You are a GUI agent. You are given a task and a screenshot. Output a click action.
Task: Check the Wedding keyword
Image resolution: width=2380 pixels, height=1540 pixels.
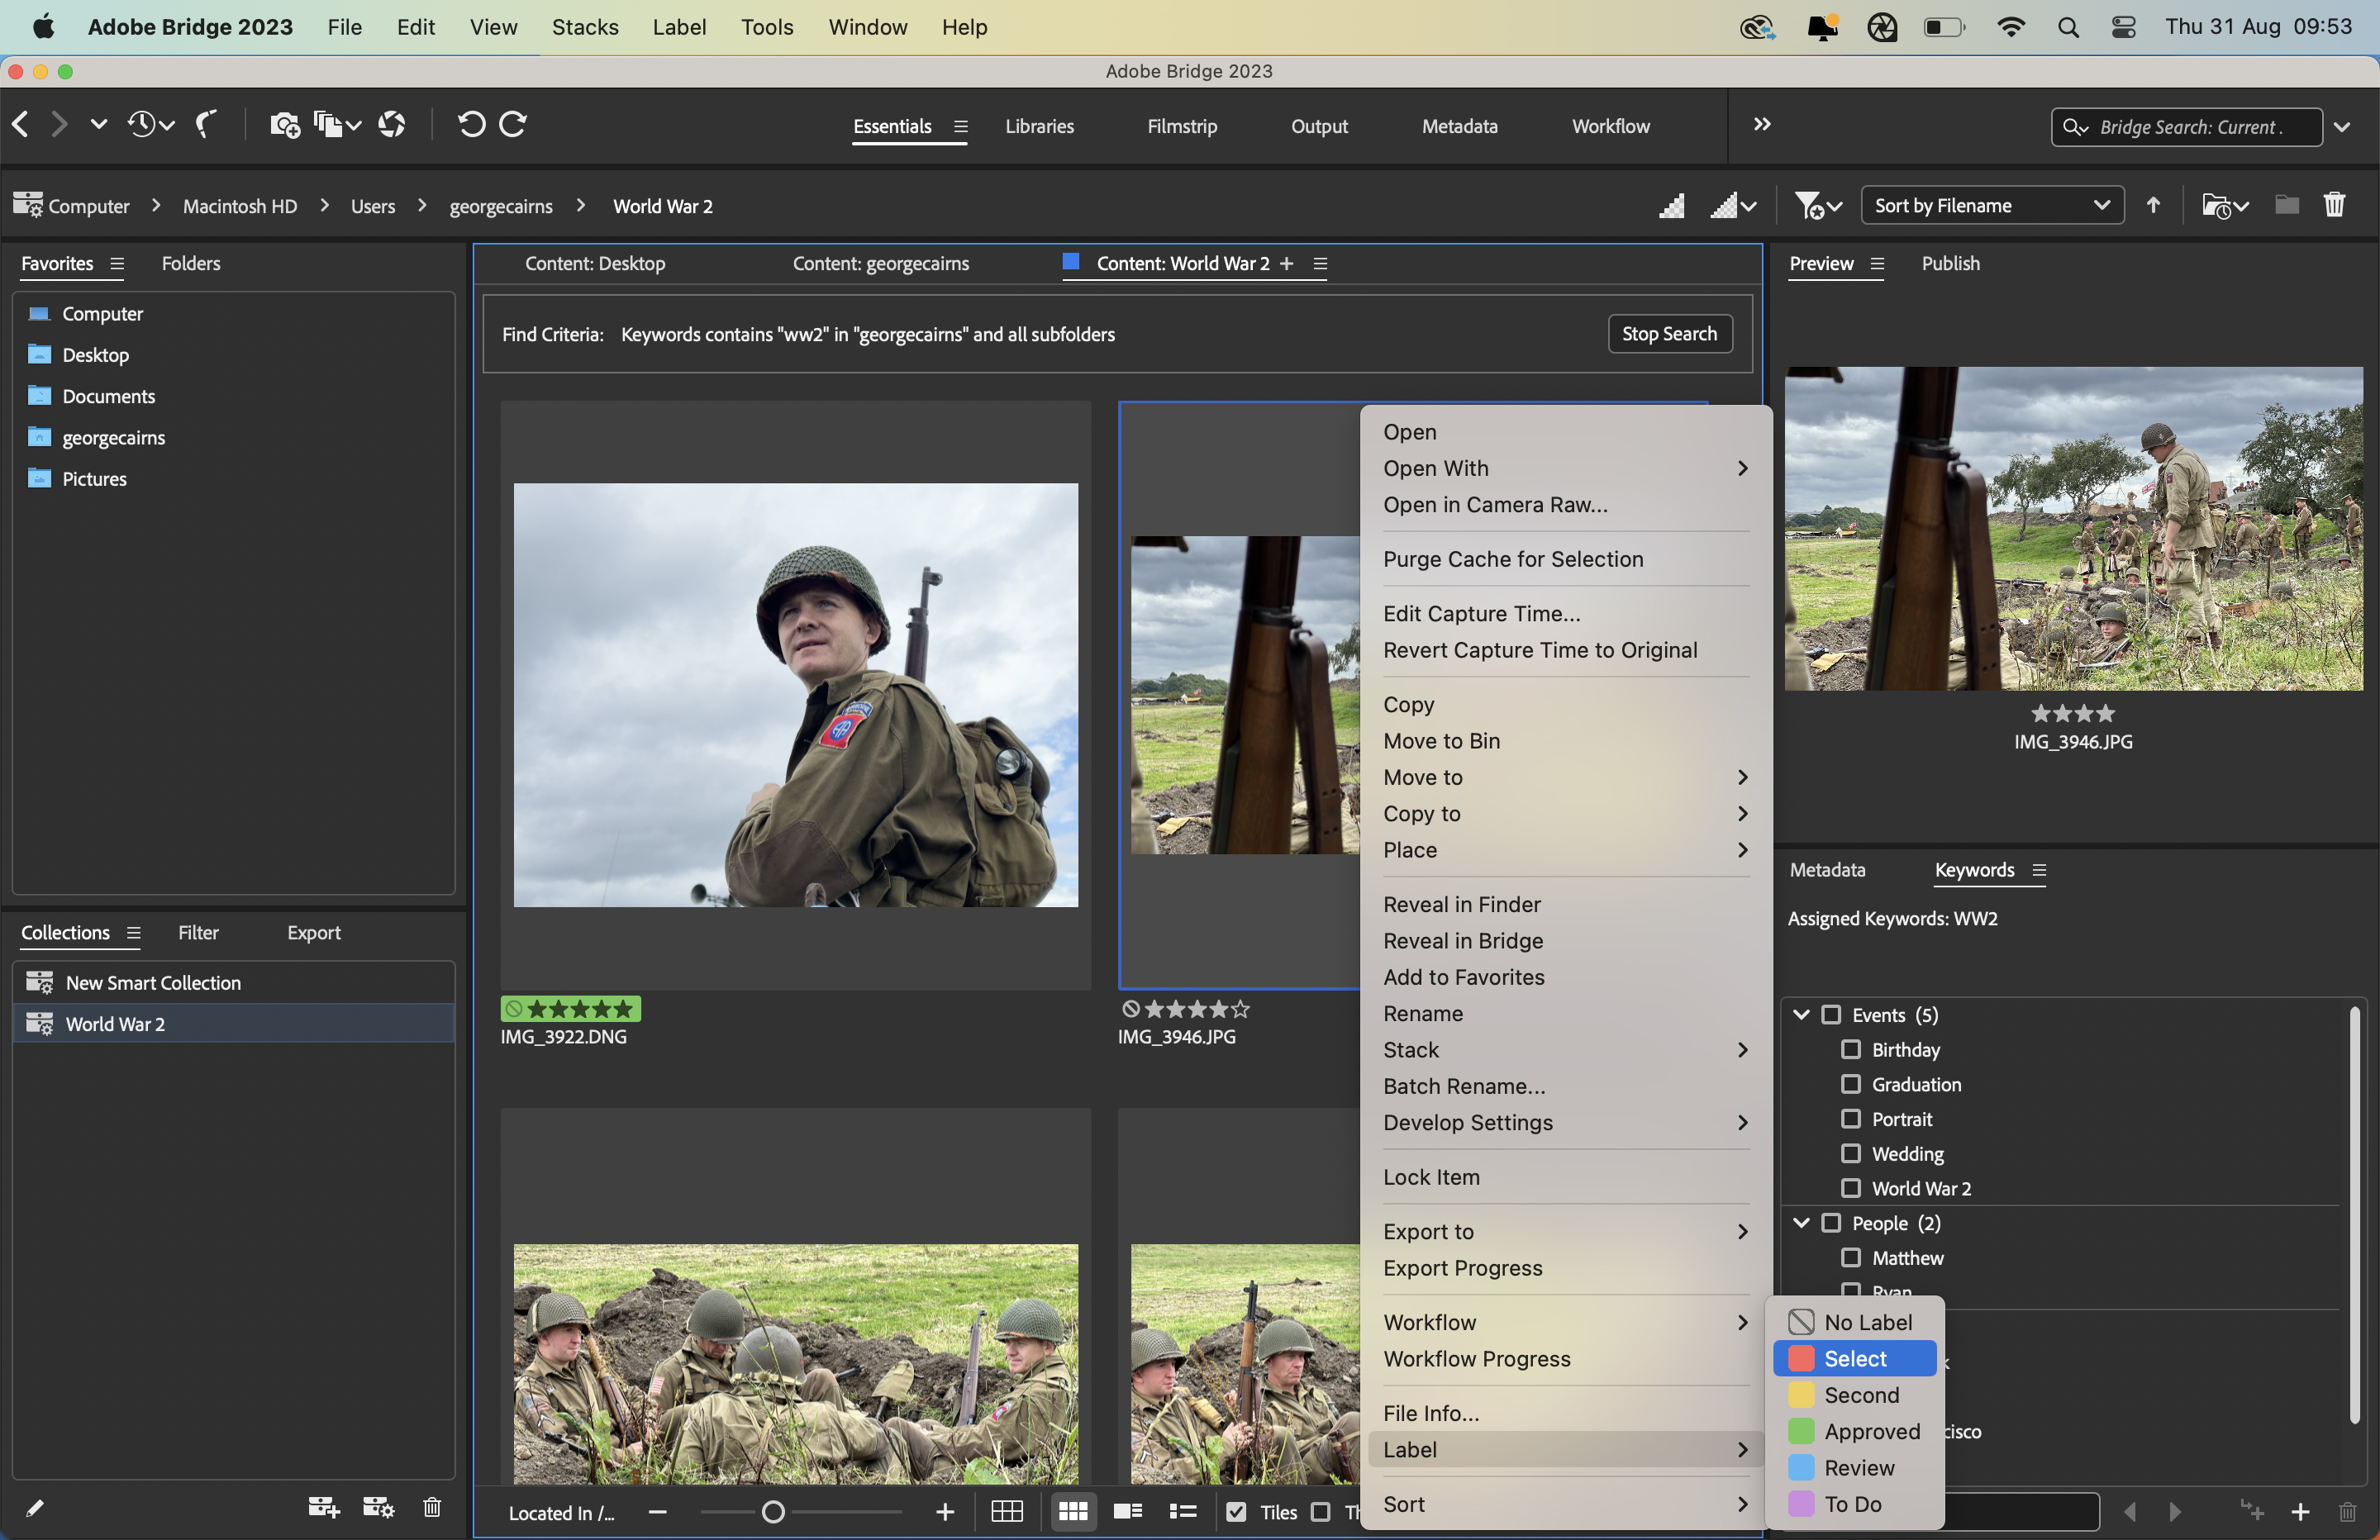pyautogui.click(x=1851, y=1154)
